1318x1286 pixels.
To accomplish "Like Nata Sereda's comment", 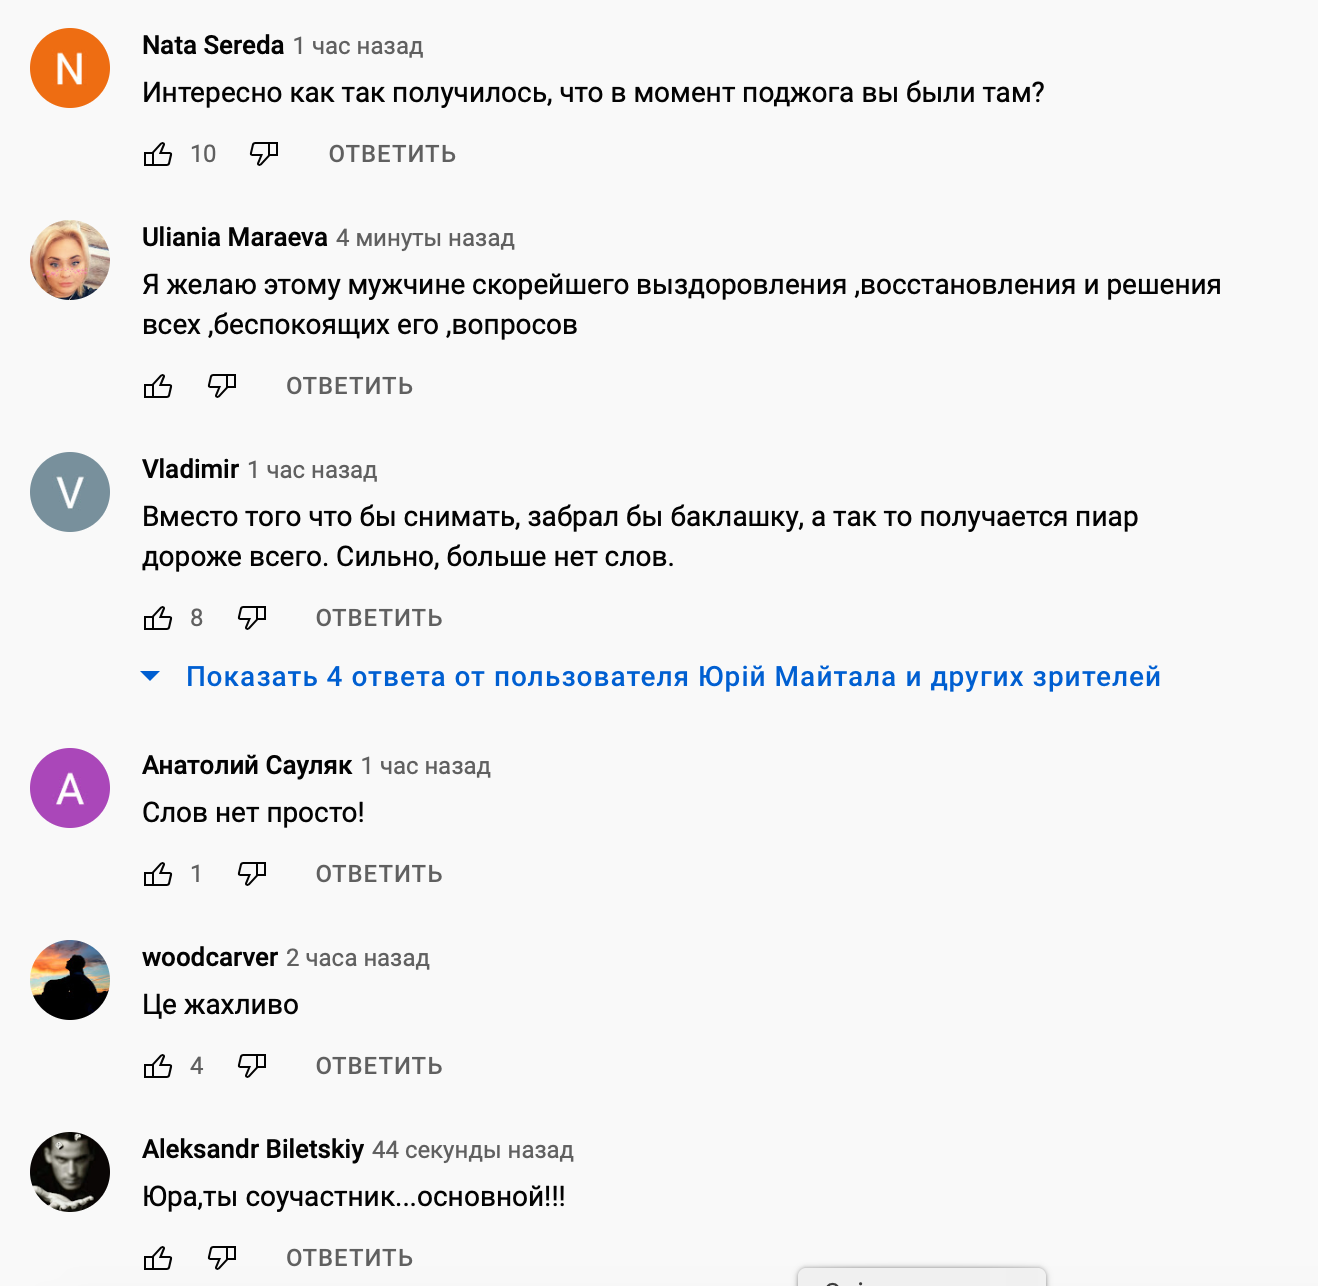I will [x=158, y=154].
